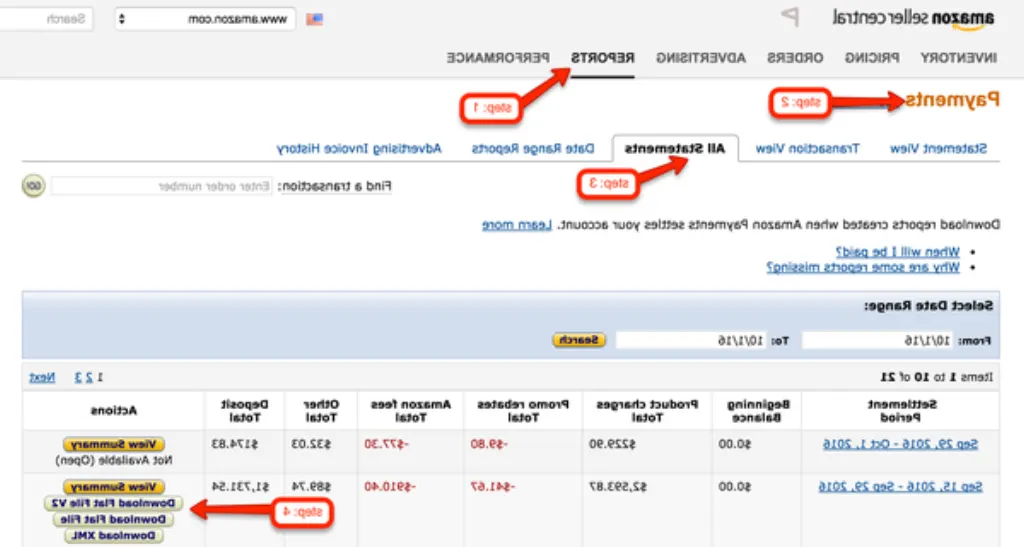
Task: Click the Download Flat File button (non-V2)
Action: [114, 520]
